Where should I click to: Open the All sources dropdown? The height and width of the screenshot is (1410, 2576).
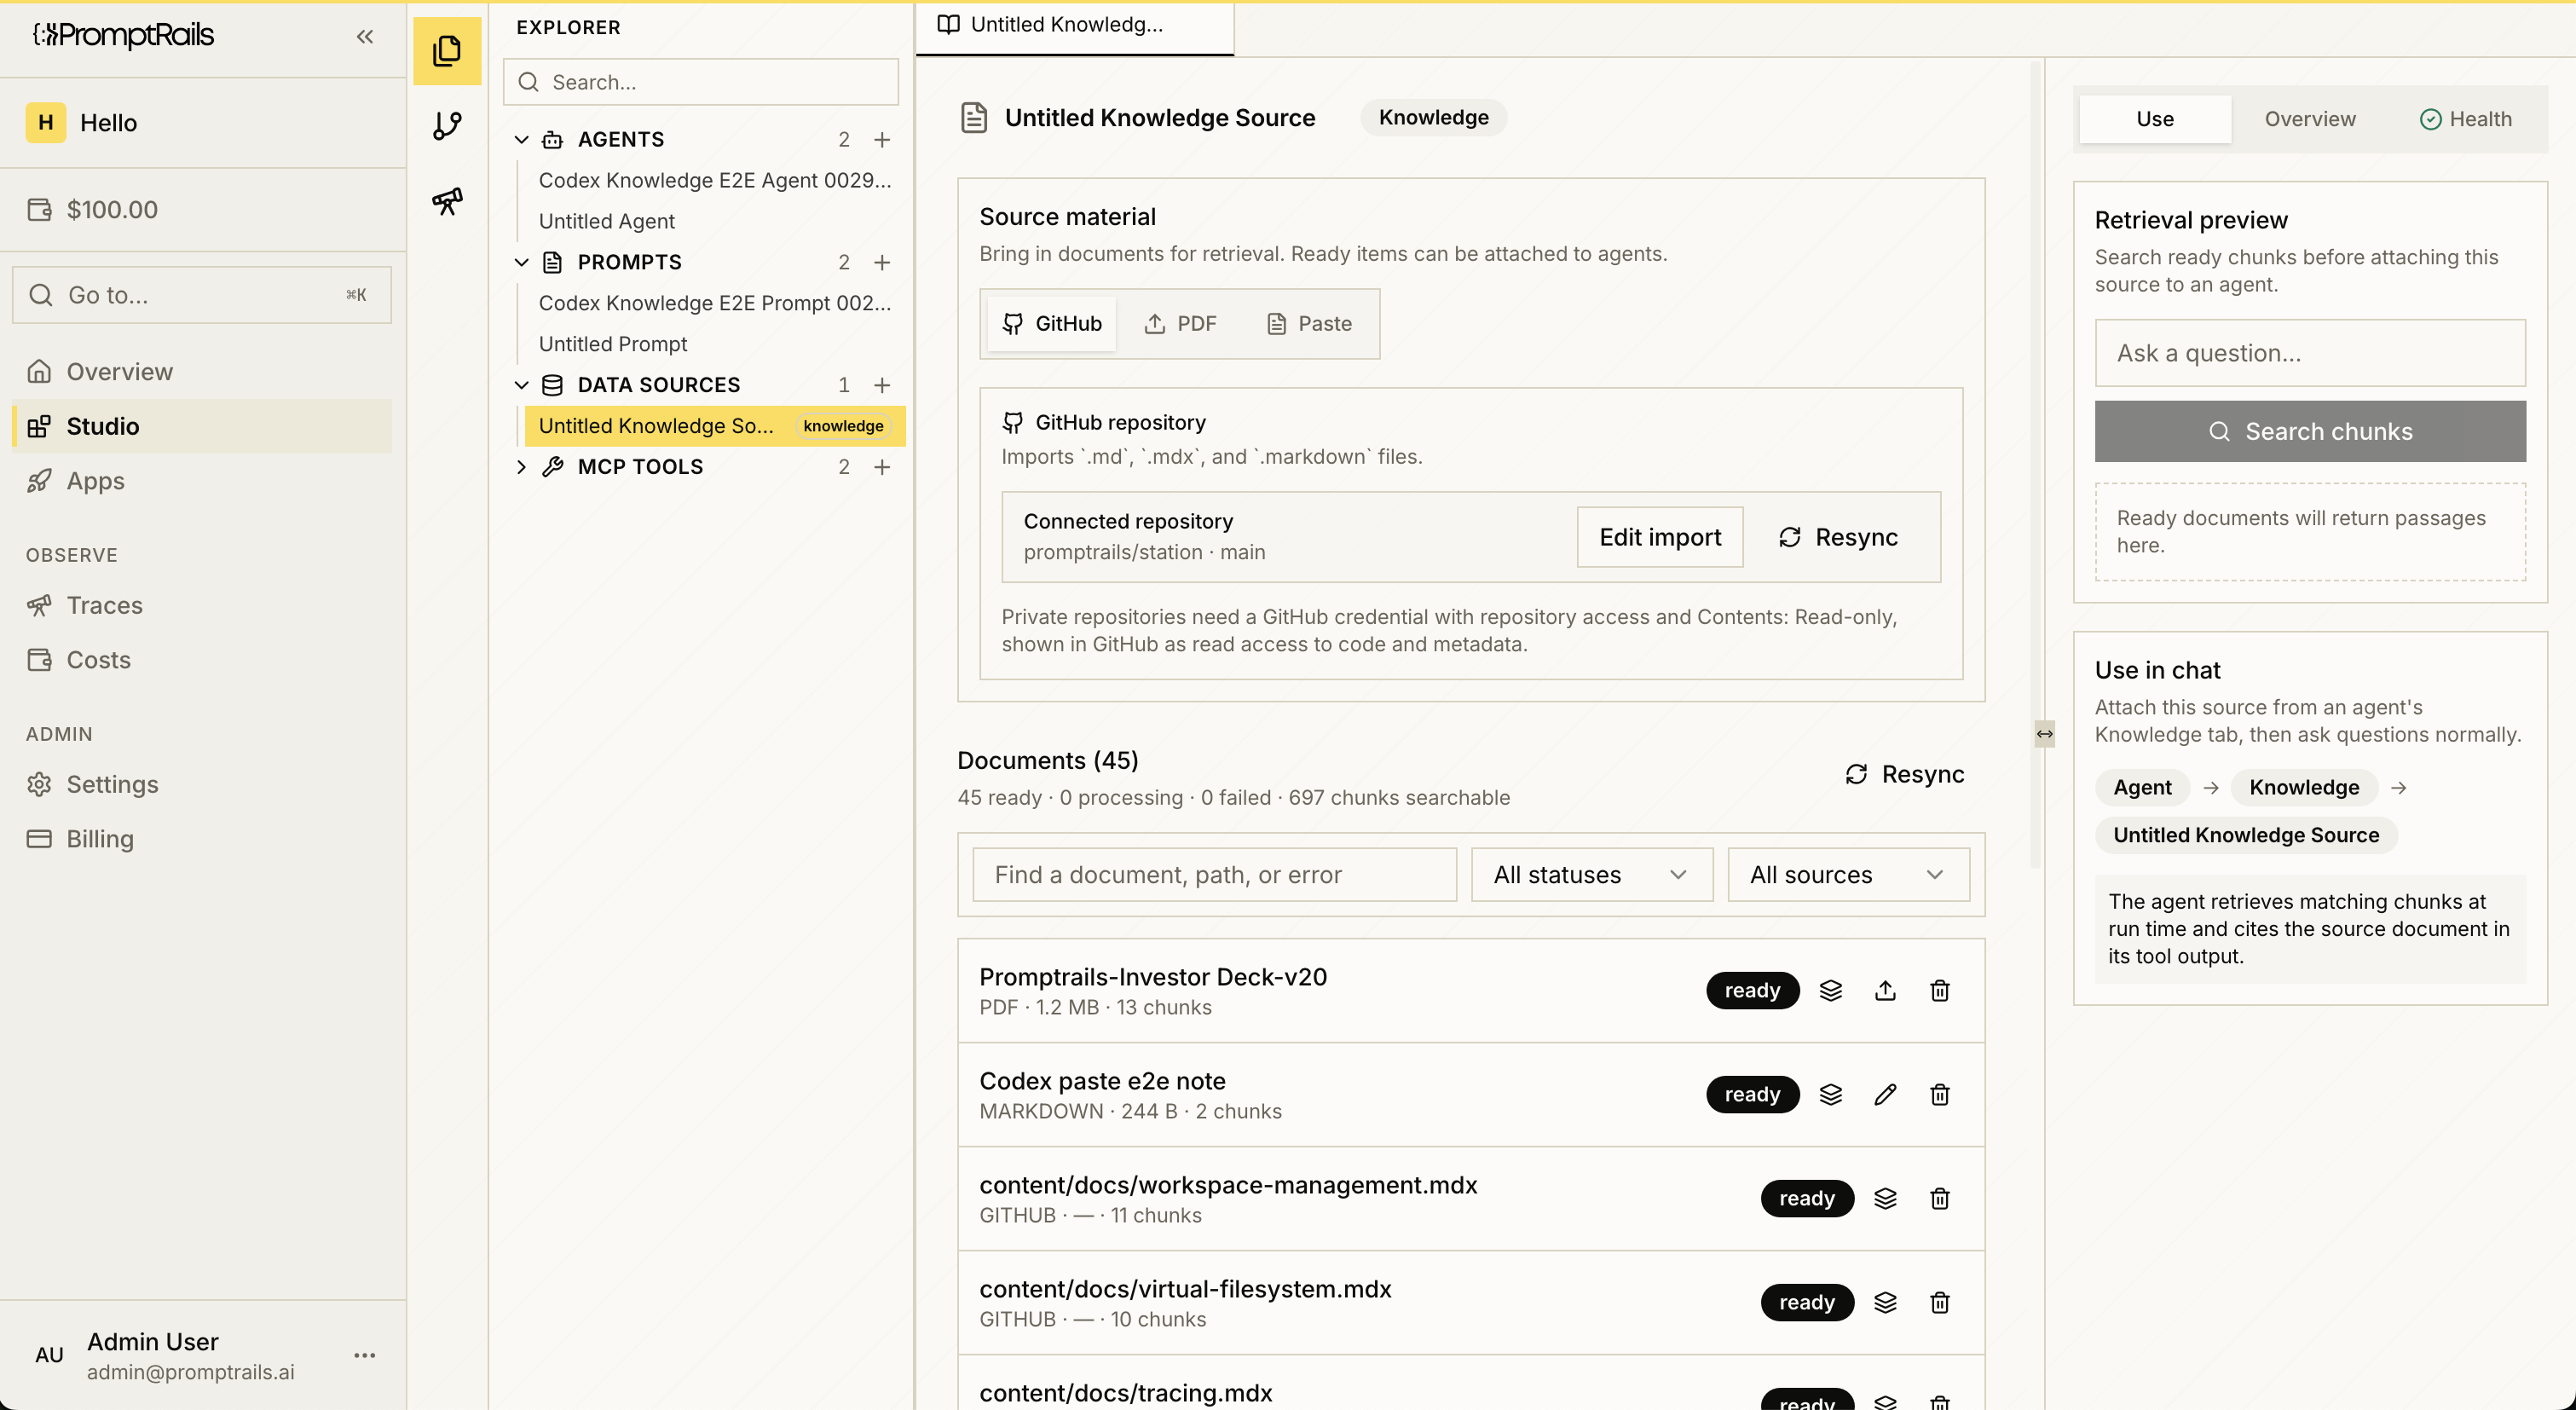(x=1848, y=875)
